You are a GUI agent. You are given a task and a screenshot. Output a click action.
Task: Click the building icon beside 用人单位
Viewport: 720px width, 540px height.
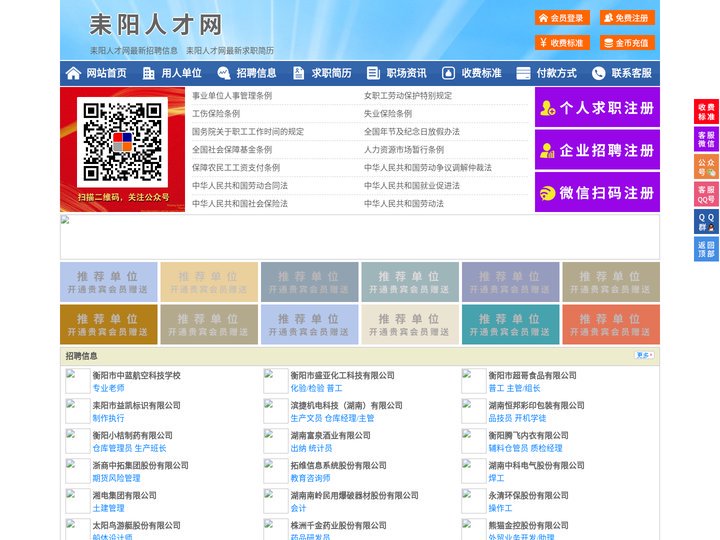point(148,73)
